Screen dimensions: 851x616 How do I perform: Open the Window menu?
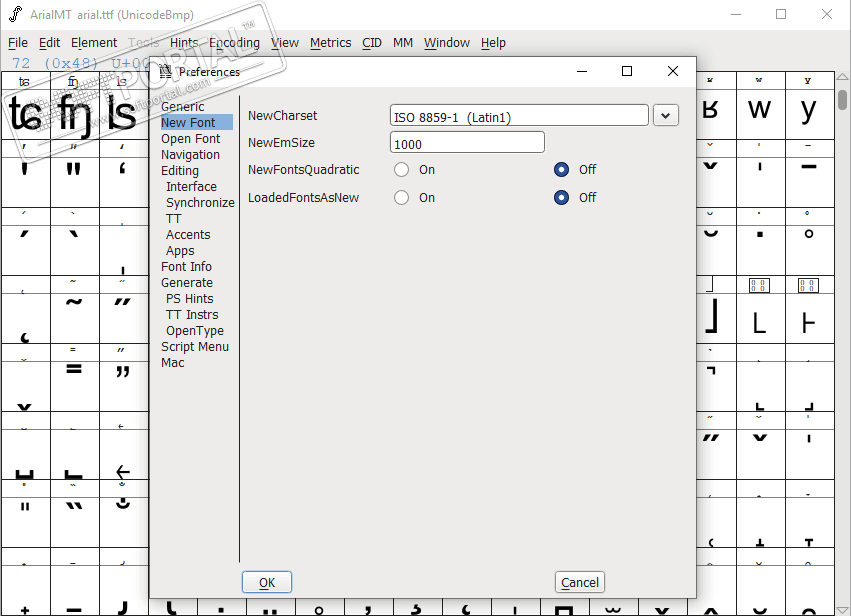point(447,43)
